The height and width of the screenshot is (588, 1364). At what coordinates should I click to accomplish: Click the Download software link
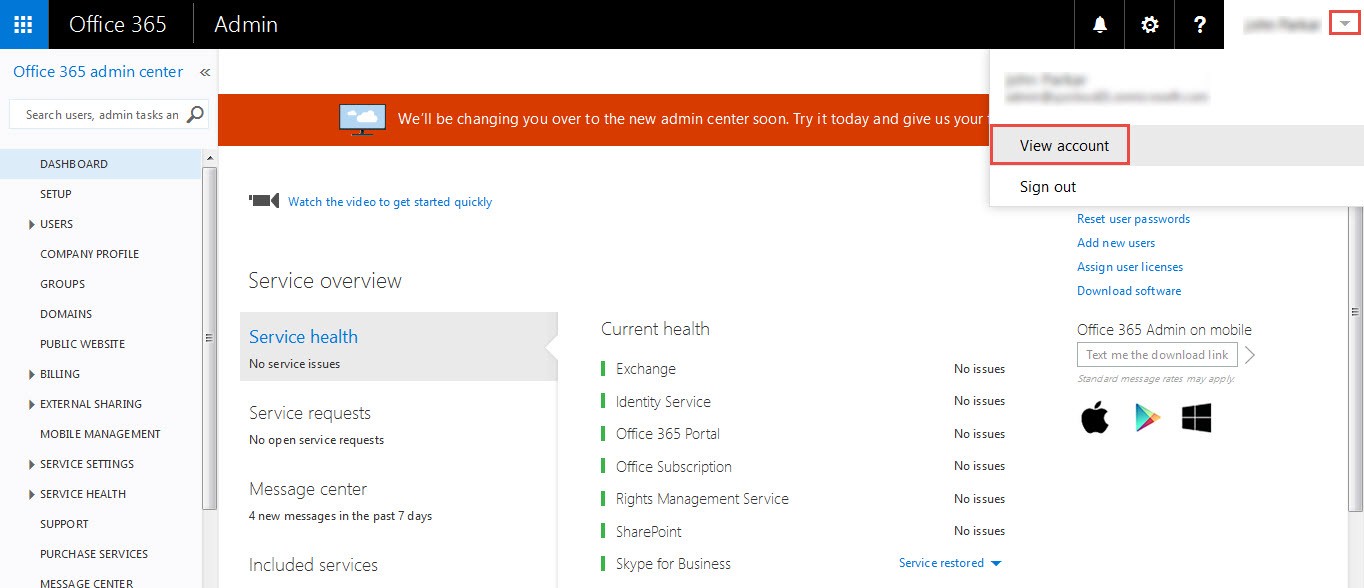[x=1129, y=291]
